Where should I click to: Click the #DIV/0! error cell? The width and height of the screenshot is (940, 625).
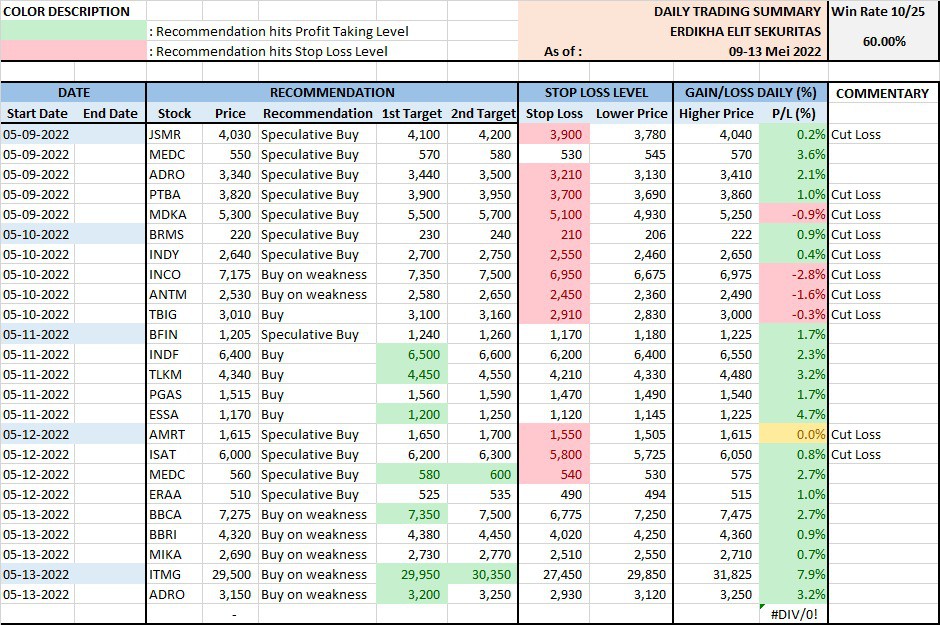click(793, 614)
